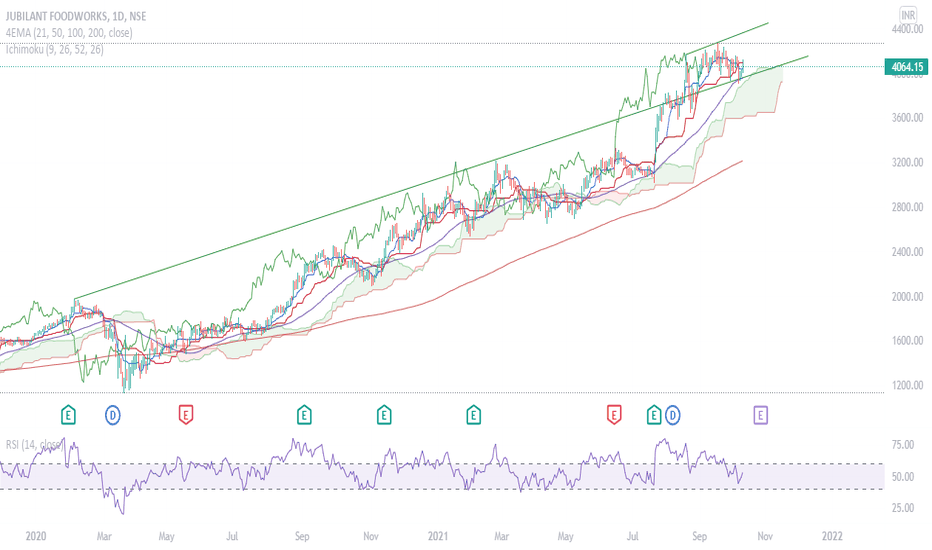Click the RSI 50.00 scale label
The image size is (932, 550).
[903, 477]
